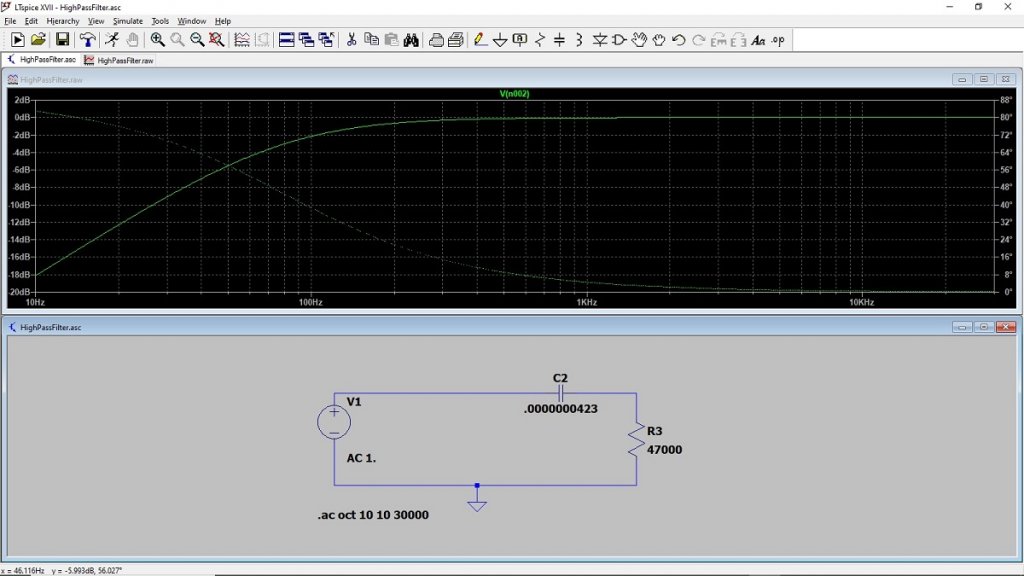1024x576 pixels.
Task: Select the Cut scissors tool
Action: [x=351, y=40]
